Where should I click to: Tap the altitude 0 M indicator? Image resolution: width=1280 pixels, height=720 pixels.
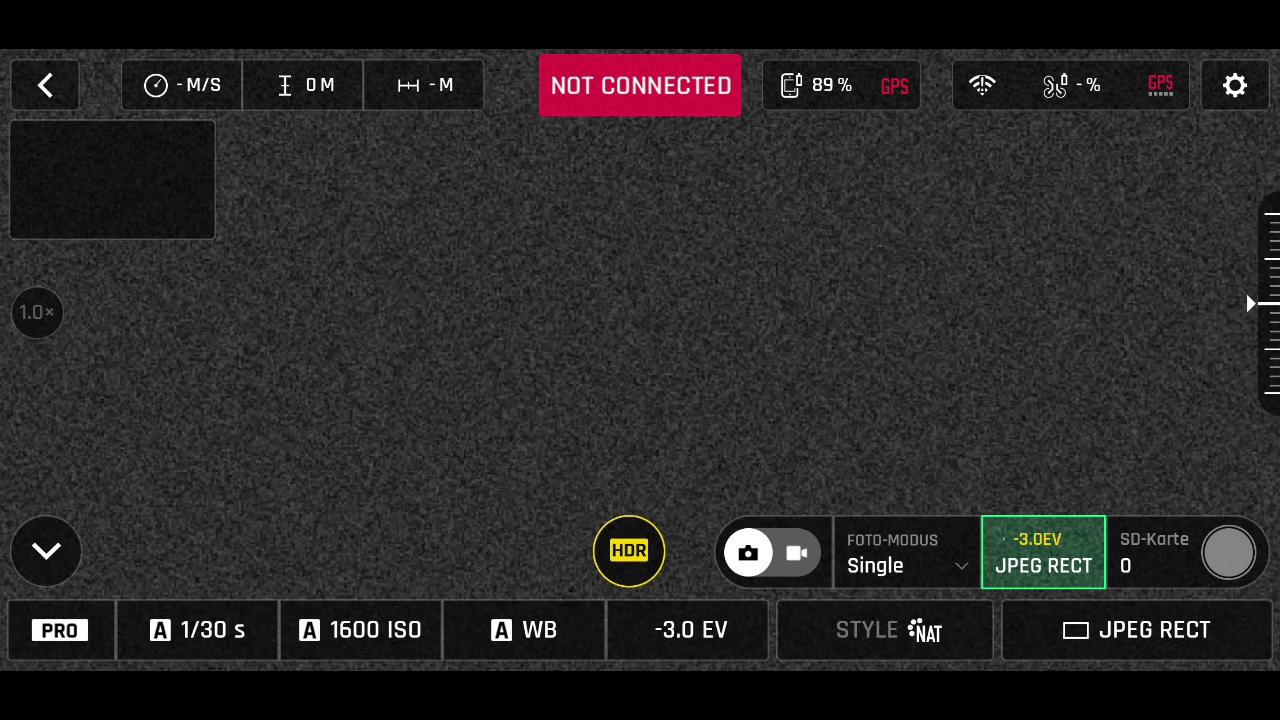point(304,85)
